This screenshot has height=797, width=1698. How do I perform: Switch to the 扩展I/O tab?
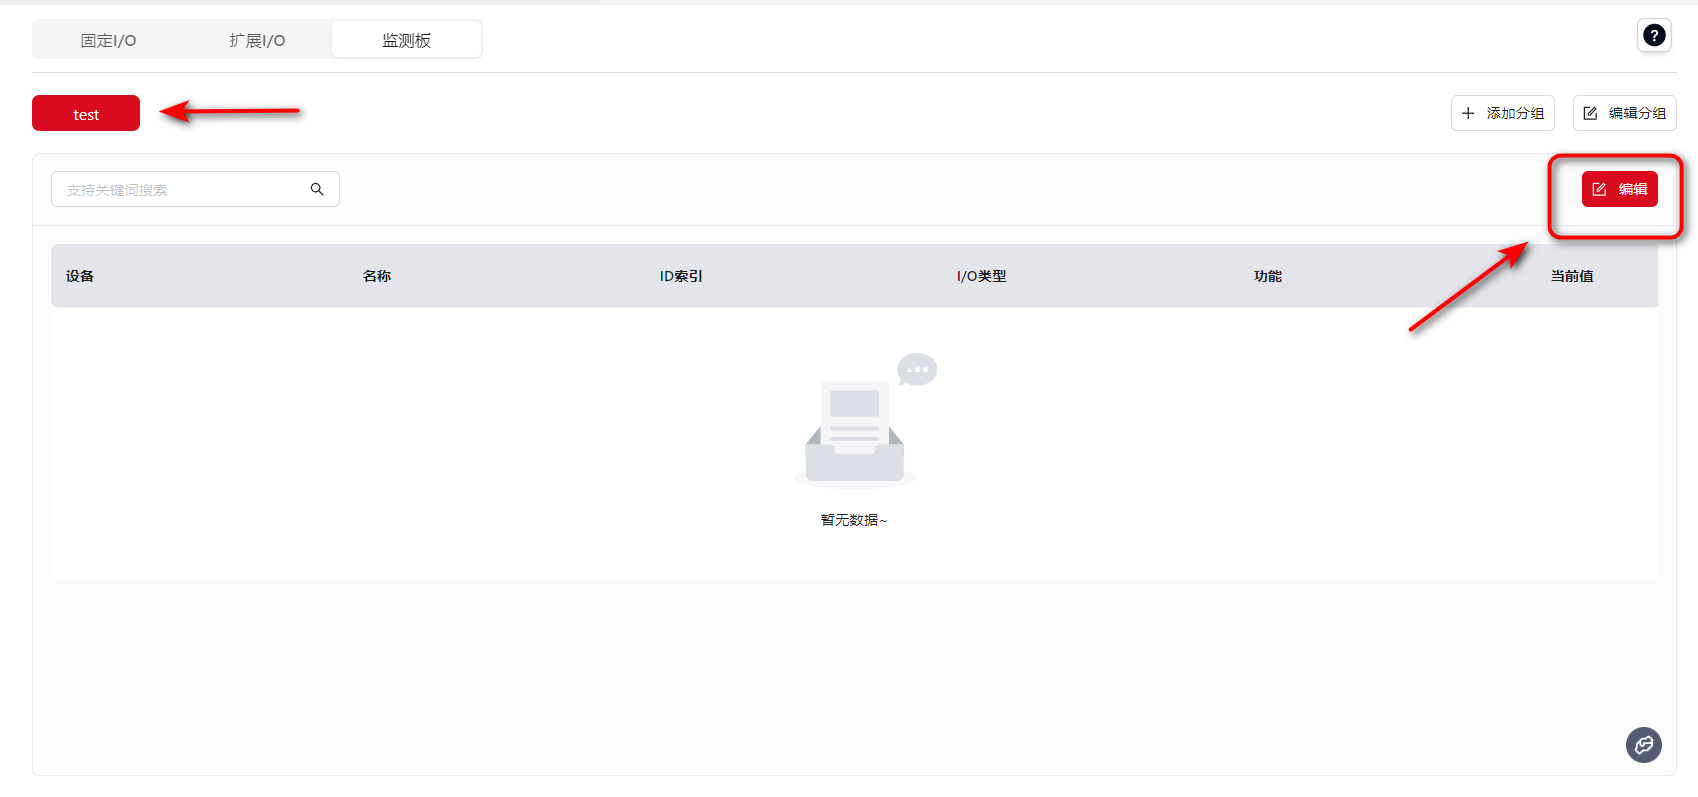257,40
